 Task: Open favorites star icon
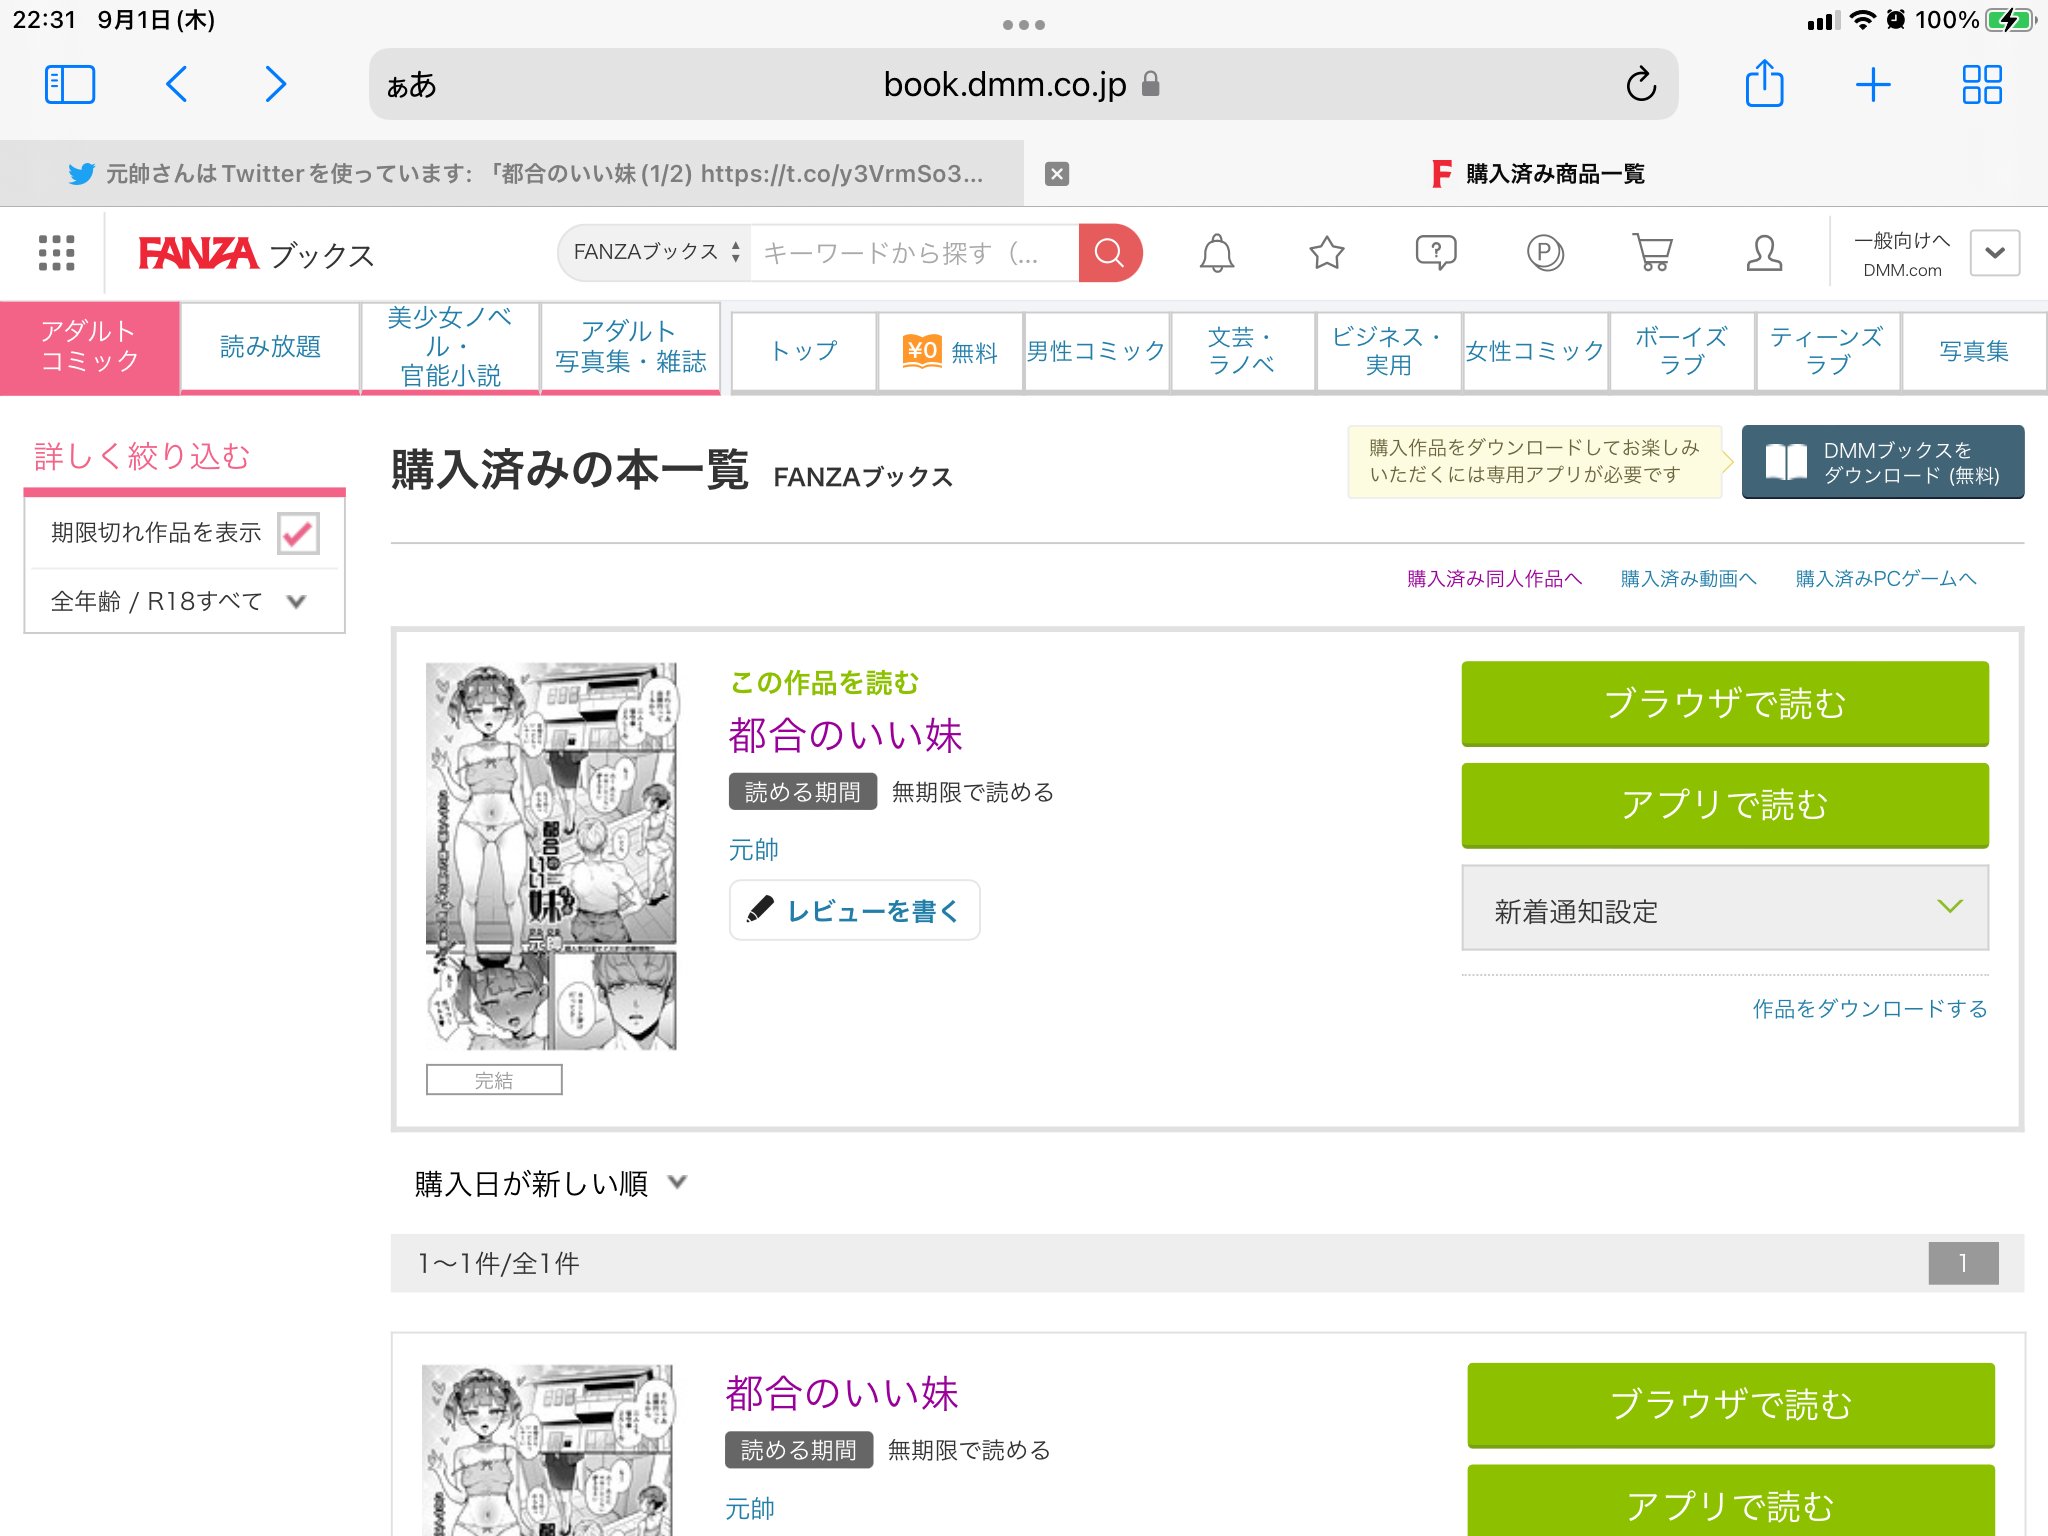pos(1326,253)
